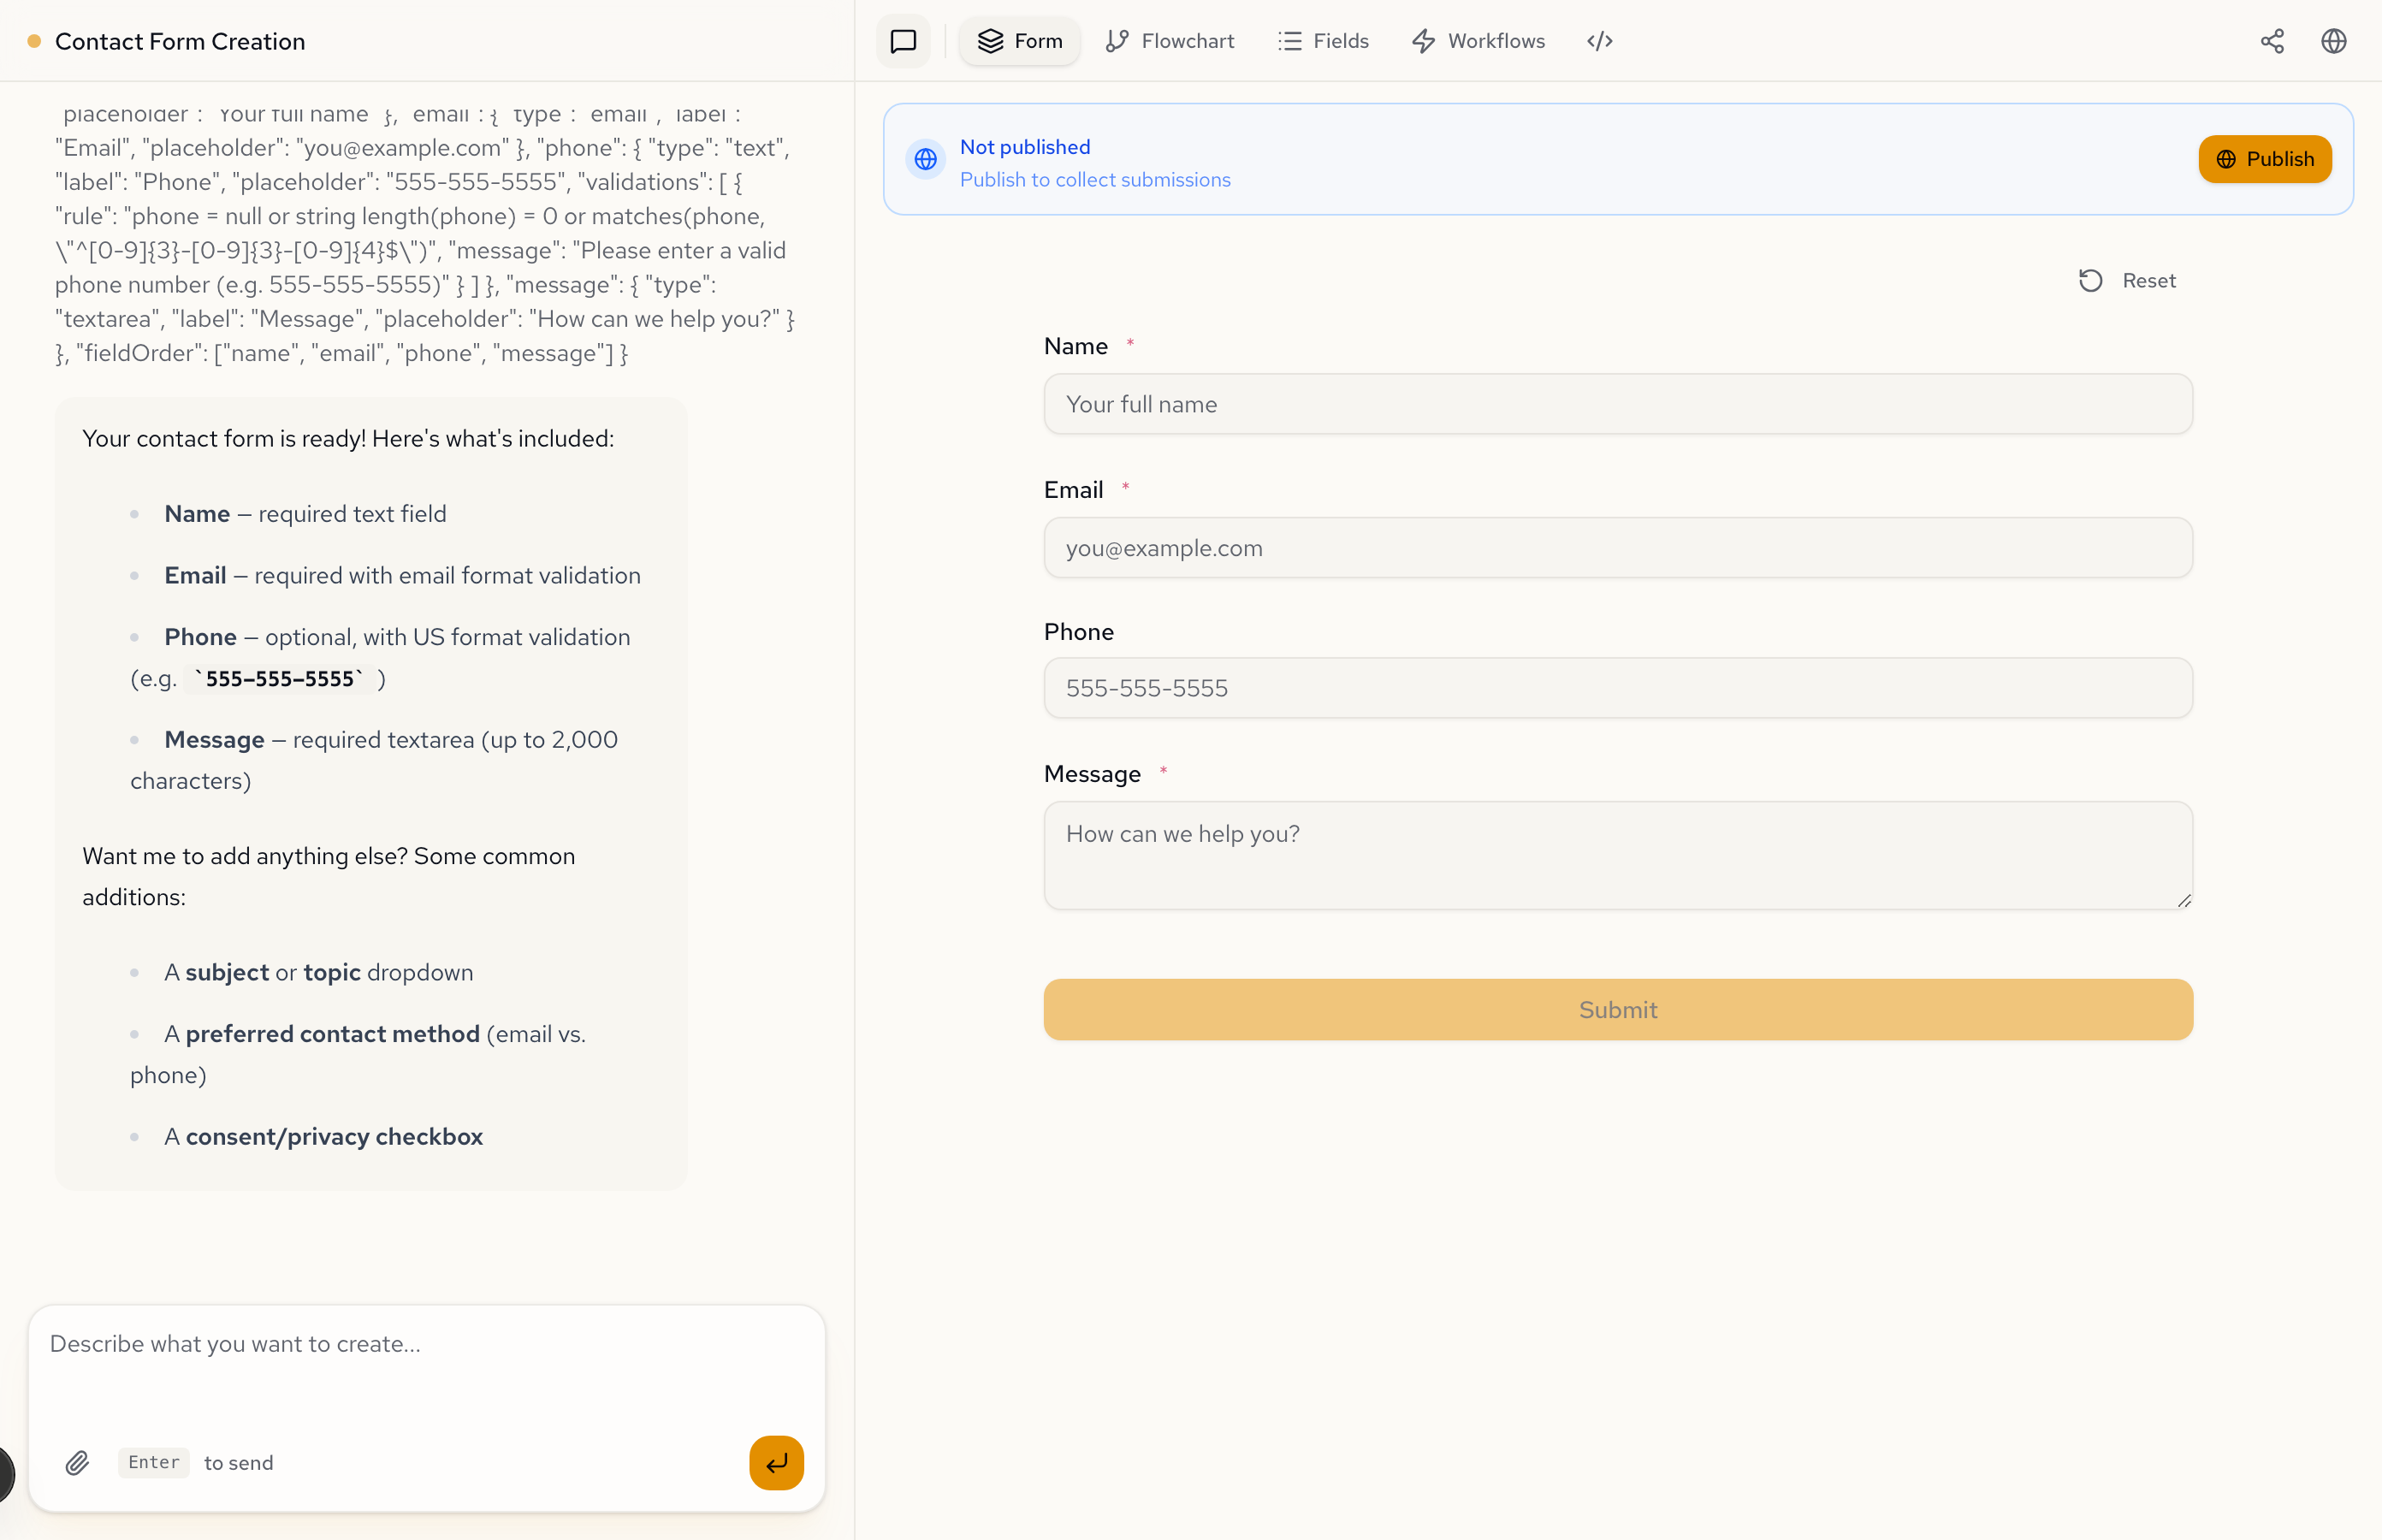Open the Fields tab
Viewport: 2382px width, 1540px height.
1323,41
